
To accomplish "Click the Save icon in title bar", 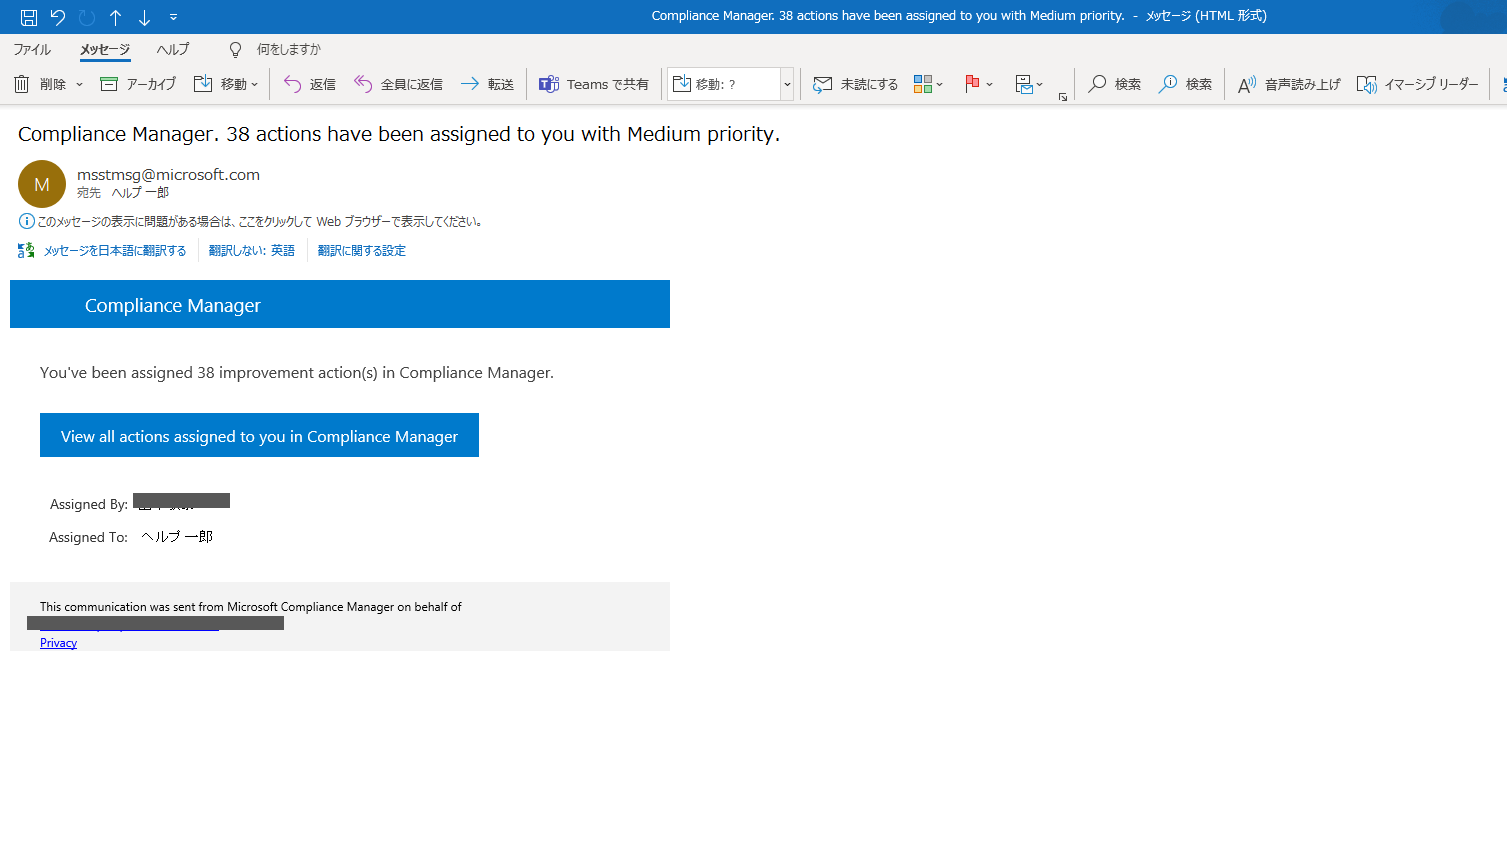I will coord(29,17).
